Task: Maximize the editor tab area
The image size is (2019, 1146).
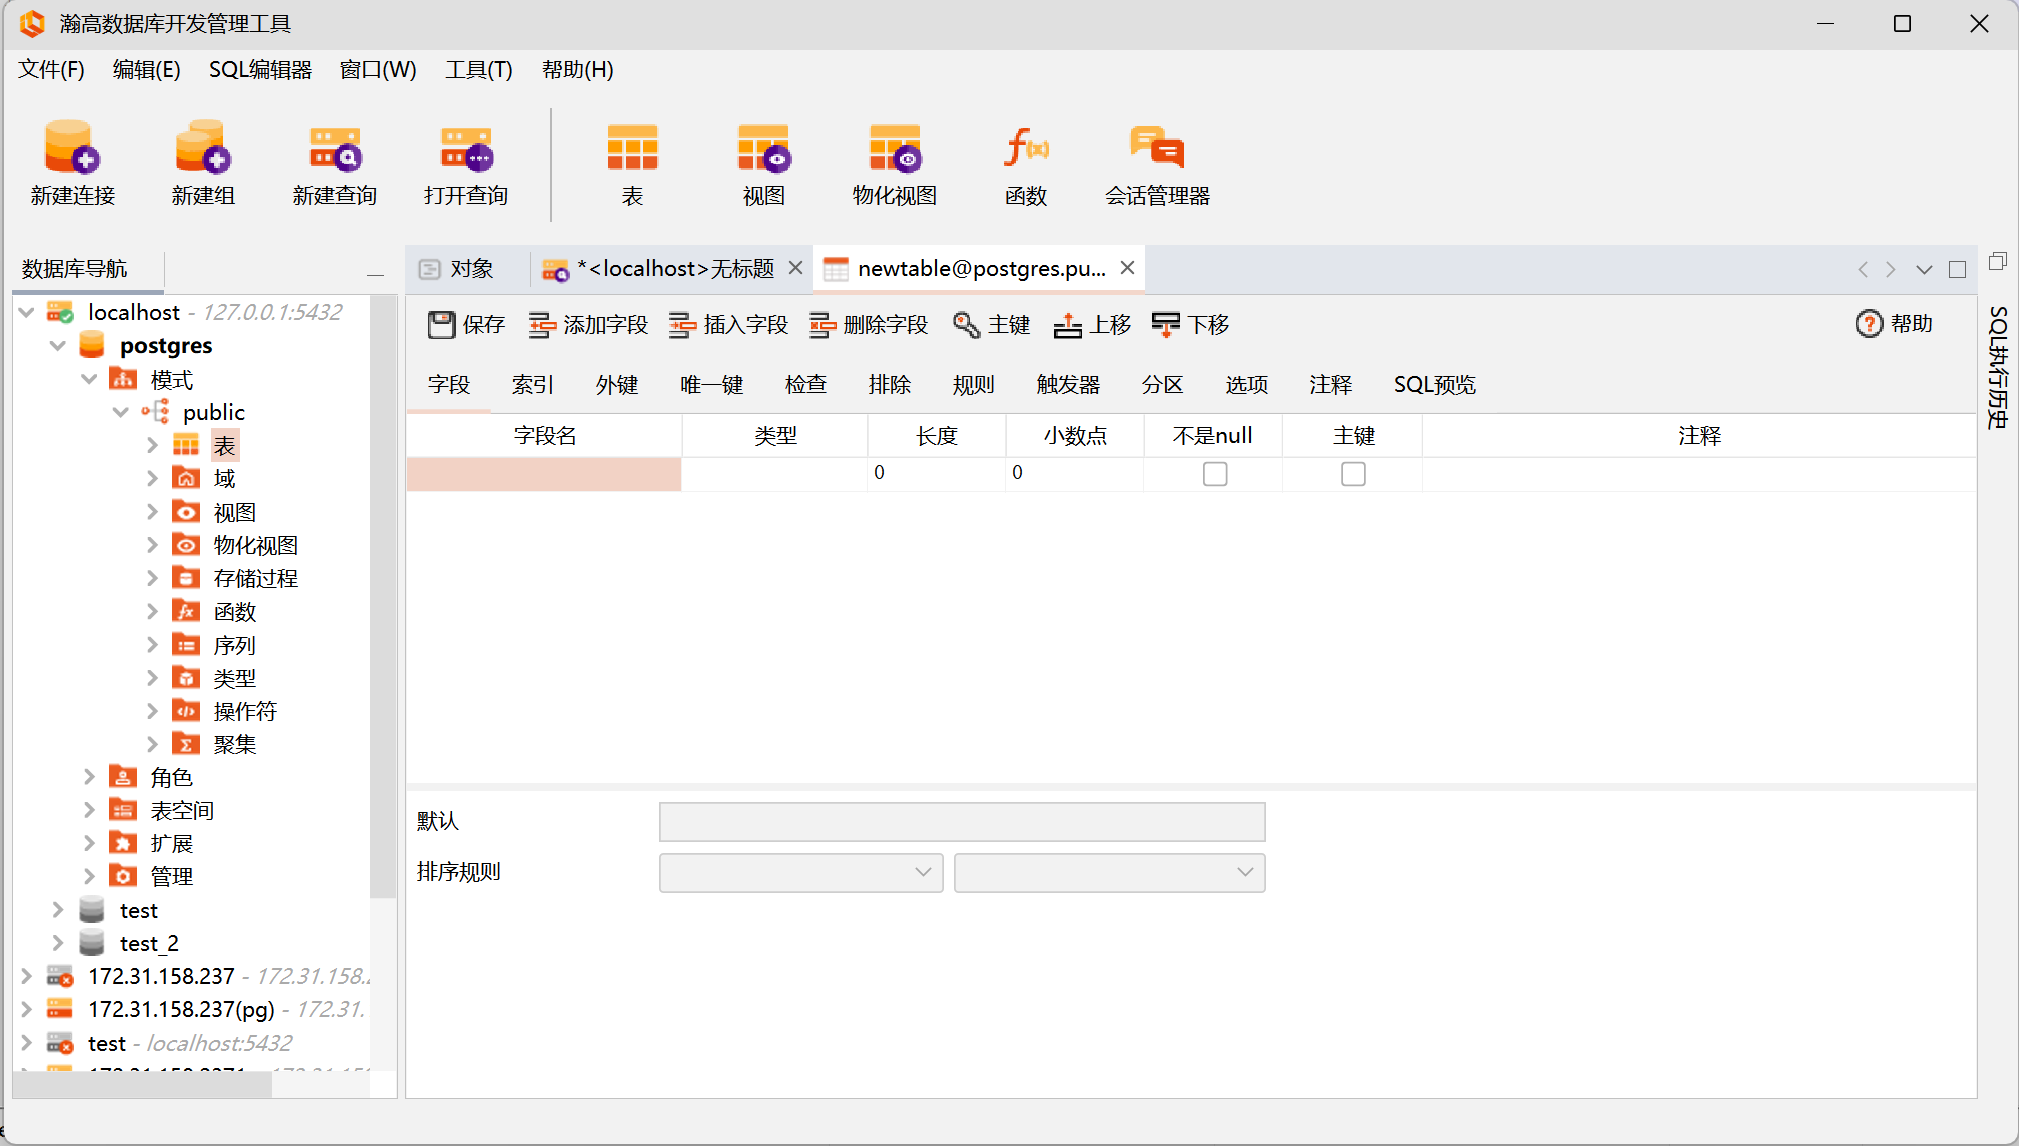Action: [x=1957, y=270]
